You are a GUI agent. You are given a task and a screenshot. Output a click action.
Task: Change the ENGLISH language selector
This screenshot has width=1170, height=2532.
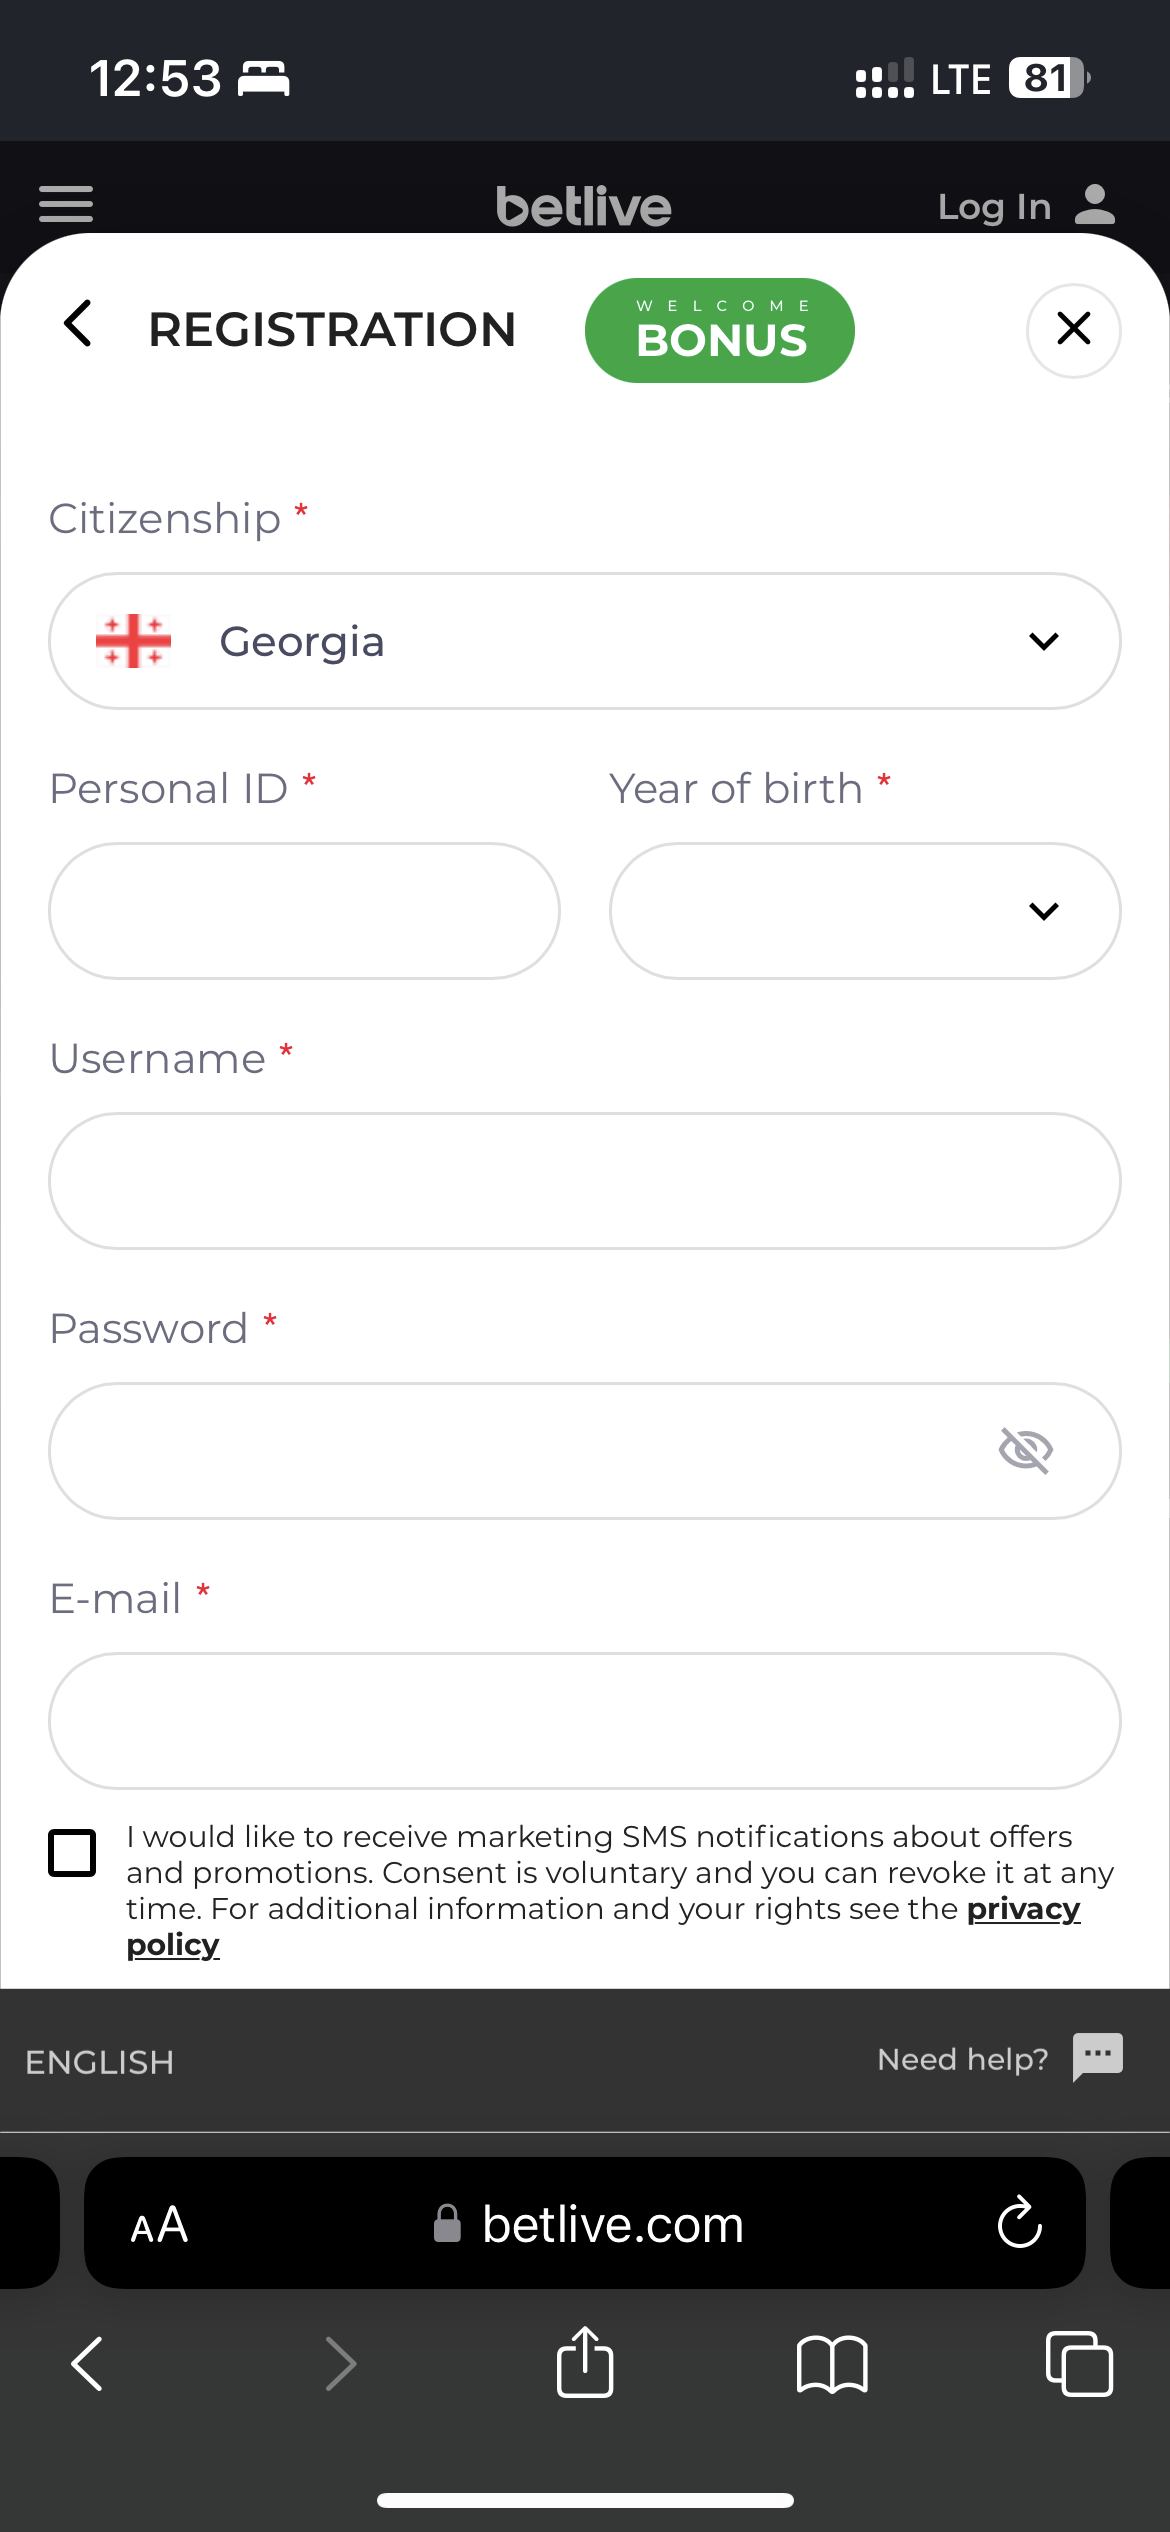click(x=100, y=2062)
